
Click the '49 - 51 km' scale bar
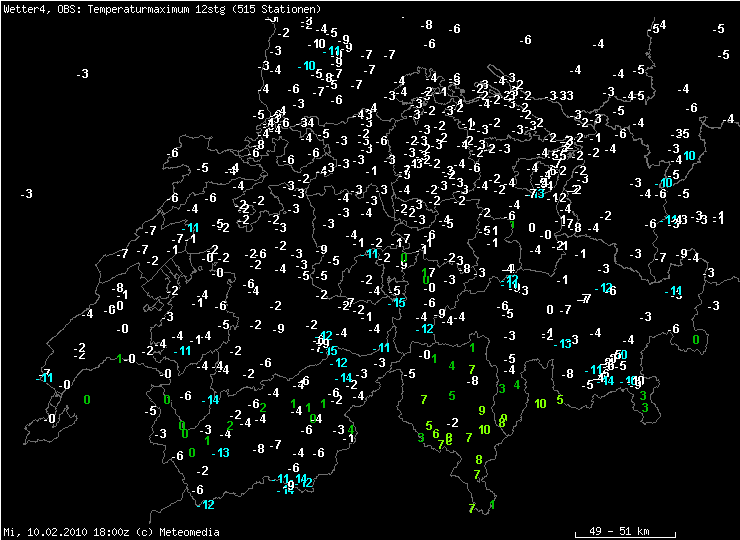tap(620, 530)
